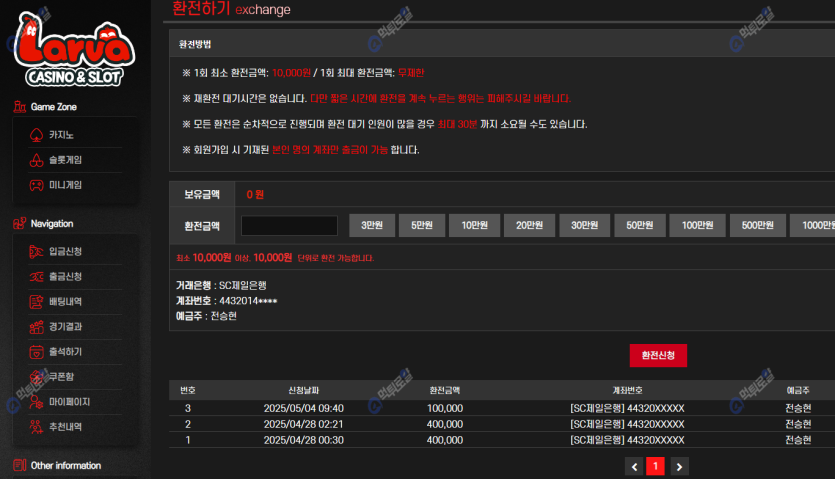This screenshot has height=479, width=835.
Task: Click the 출금신청 withdrawal icon
Action: [36, 276]
